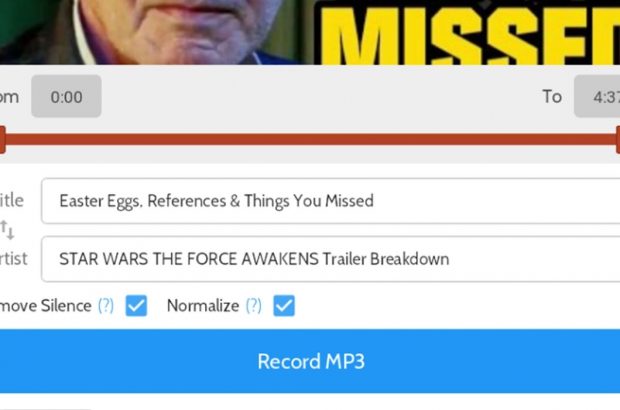The image size is (620, 410).
Task: Start recording with the Record MP3 button
Action: click(x=310, y=361)
